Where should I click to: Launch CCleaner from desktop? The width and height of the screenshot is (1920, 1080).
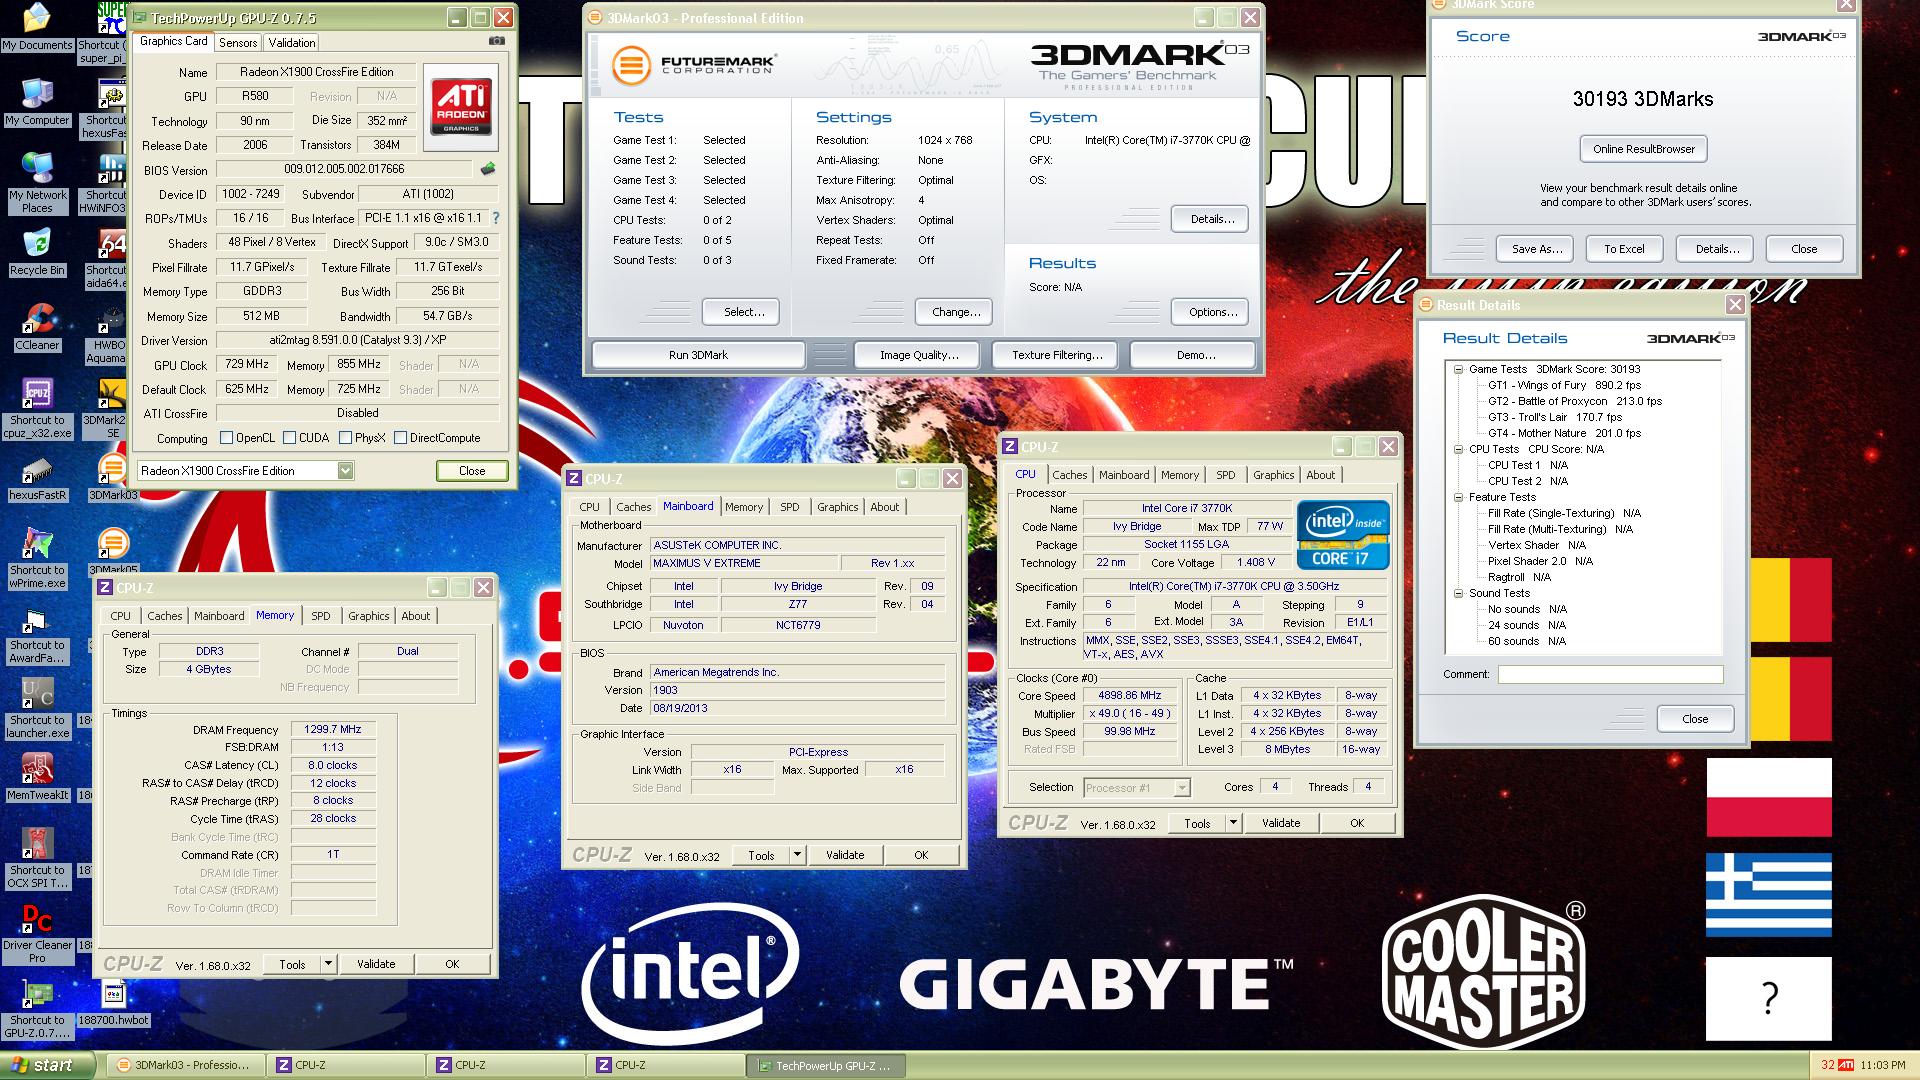pos(37,327)
